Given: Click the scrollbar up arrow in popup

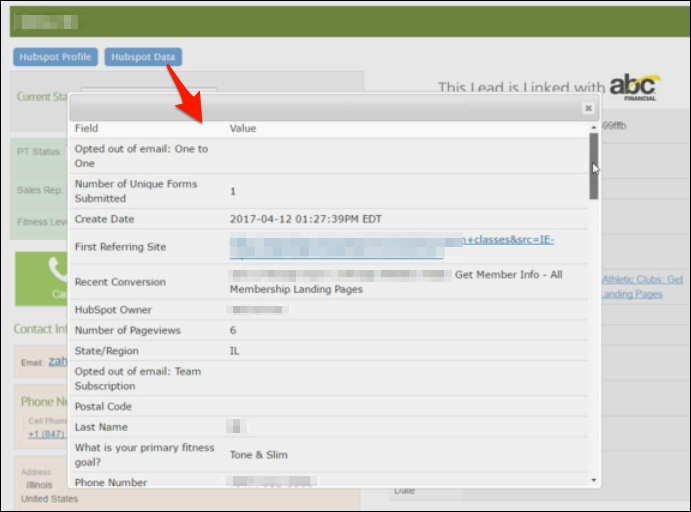Looking at the screenshot, I should 594,127.
